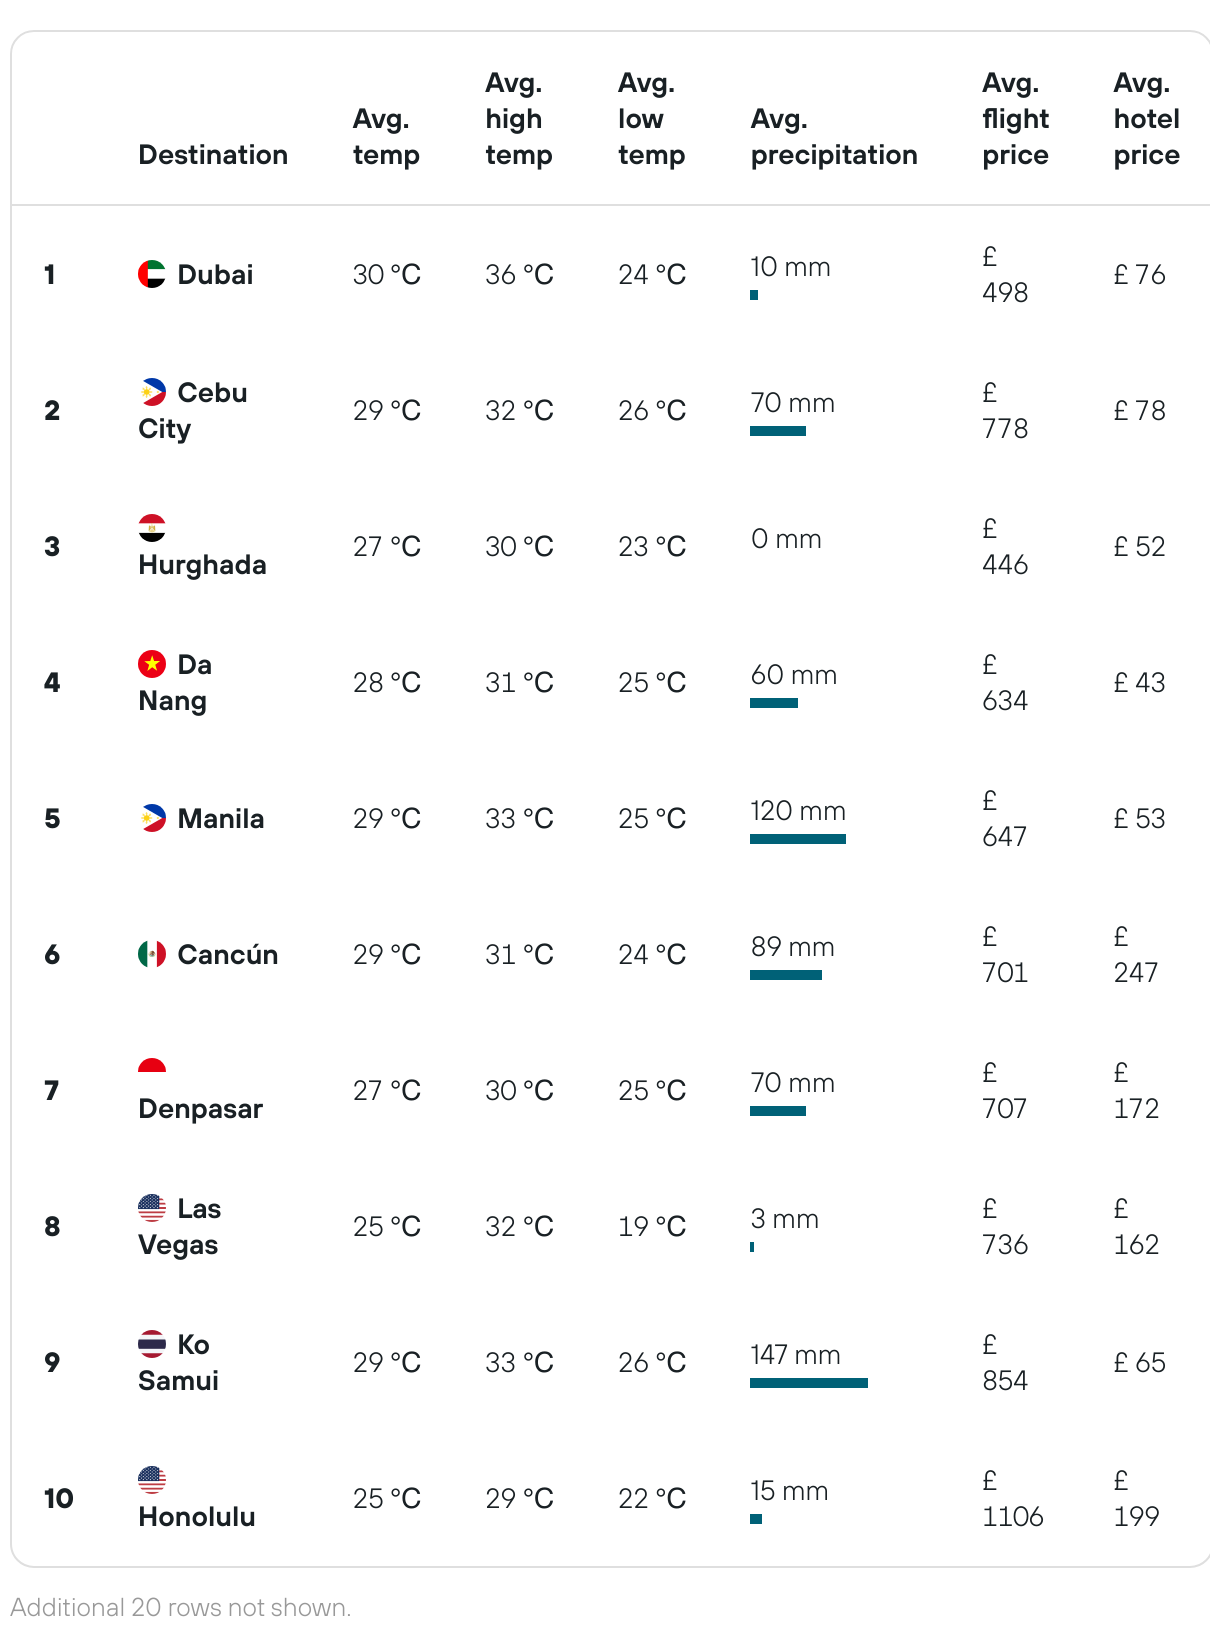Click the US flag beside Las Vegas
The height and width of the screenshot is (1634, 1220).
[152, 1208]
